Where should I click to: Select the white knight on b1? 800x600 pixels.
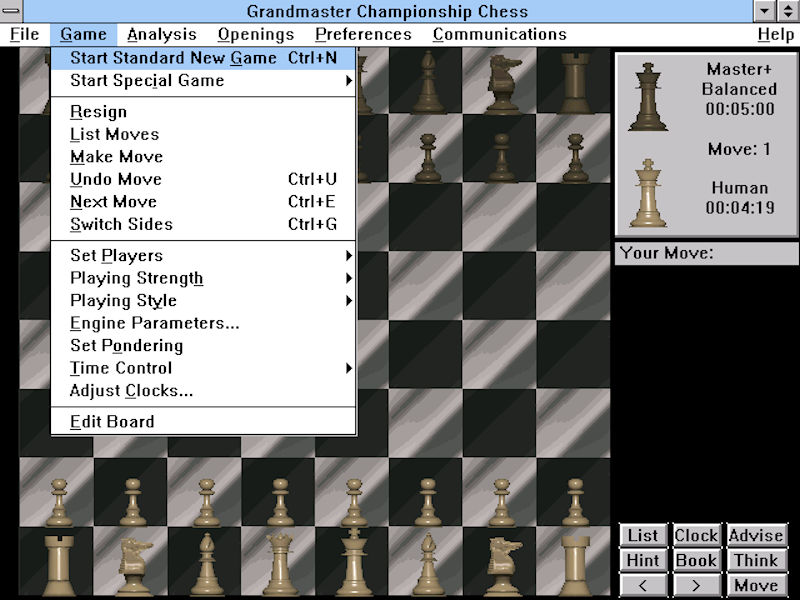[x=134, y=566]
